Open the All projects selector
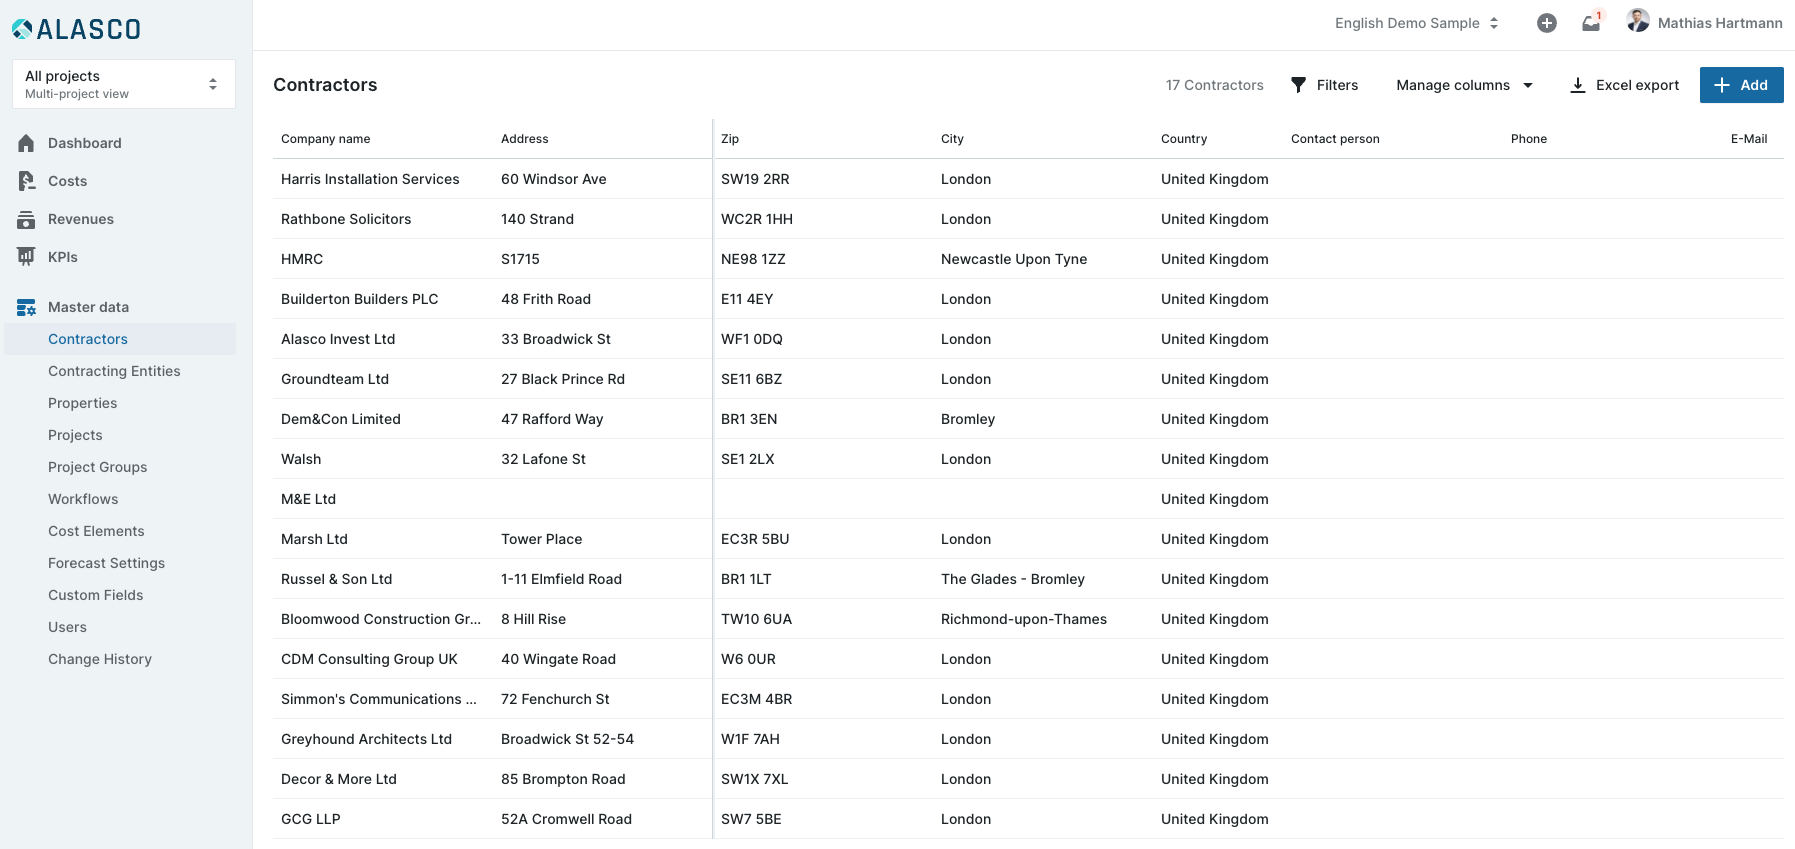The image size is (1795, 849). tap(123, 84)
